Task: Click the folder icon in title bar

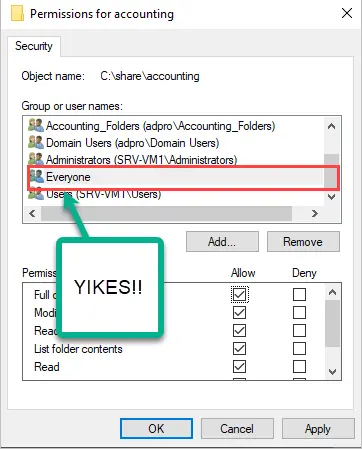Action: (17, 14)
